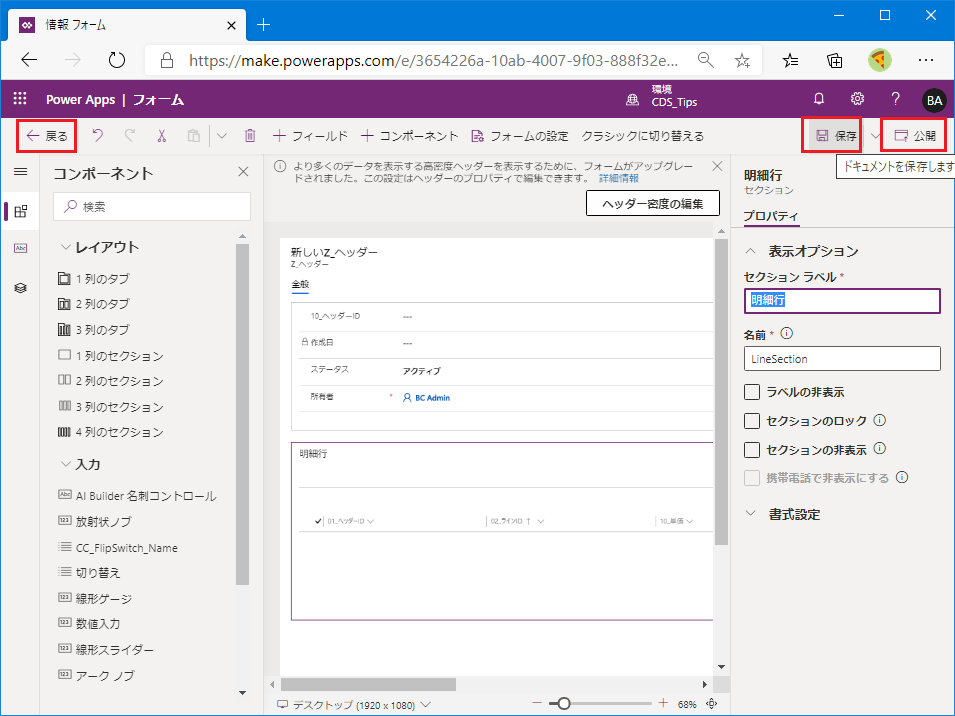Click the delete trash can icon
The width and height of the screenshot is (955, 716).
click(250, 135)
